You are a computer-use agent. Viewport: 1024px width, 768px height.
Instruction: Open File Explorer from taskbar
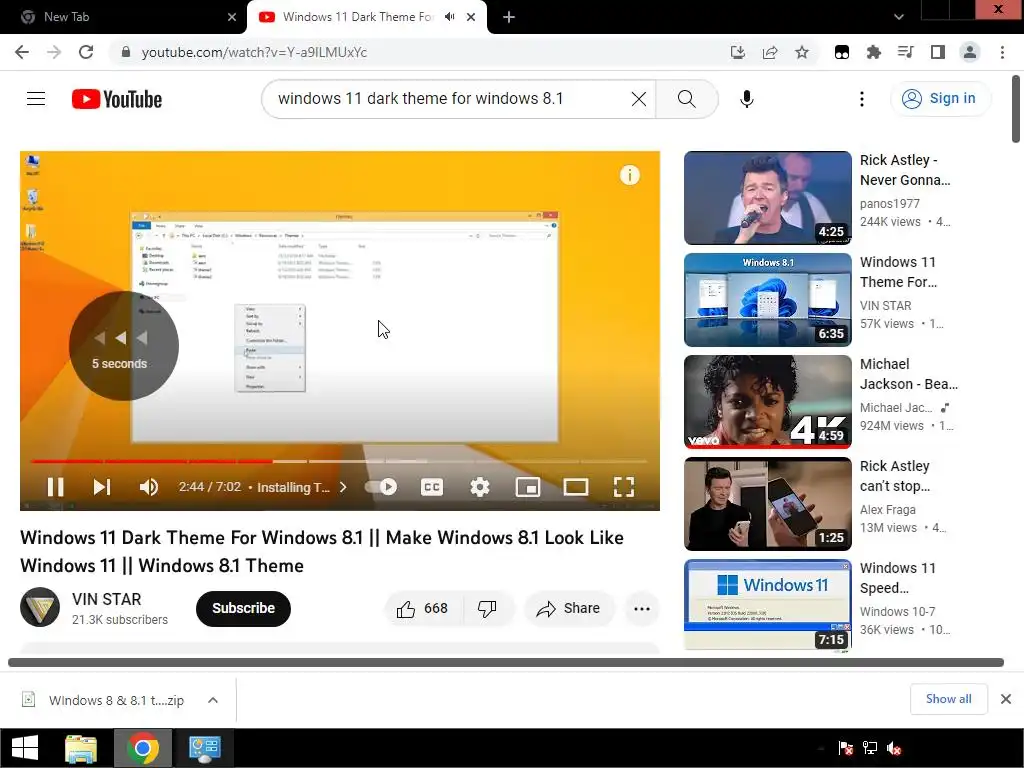(81, 748)
